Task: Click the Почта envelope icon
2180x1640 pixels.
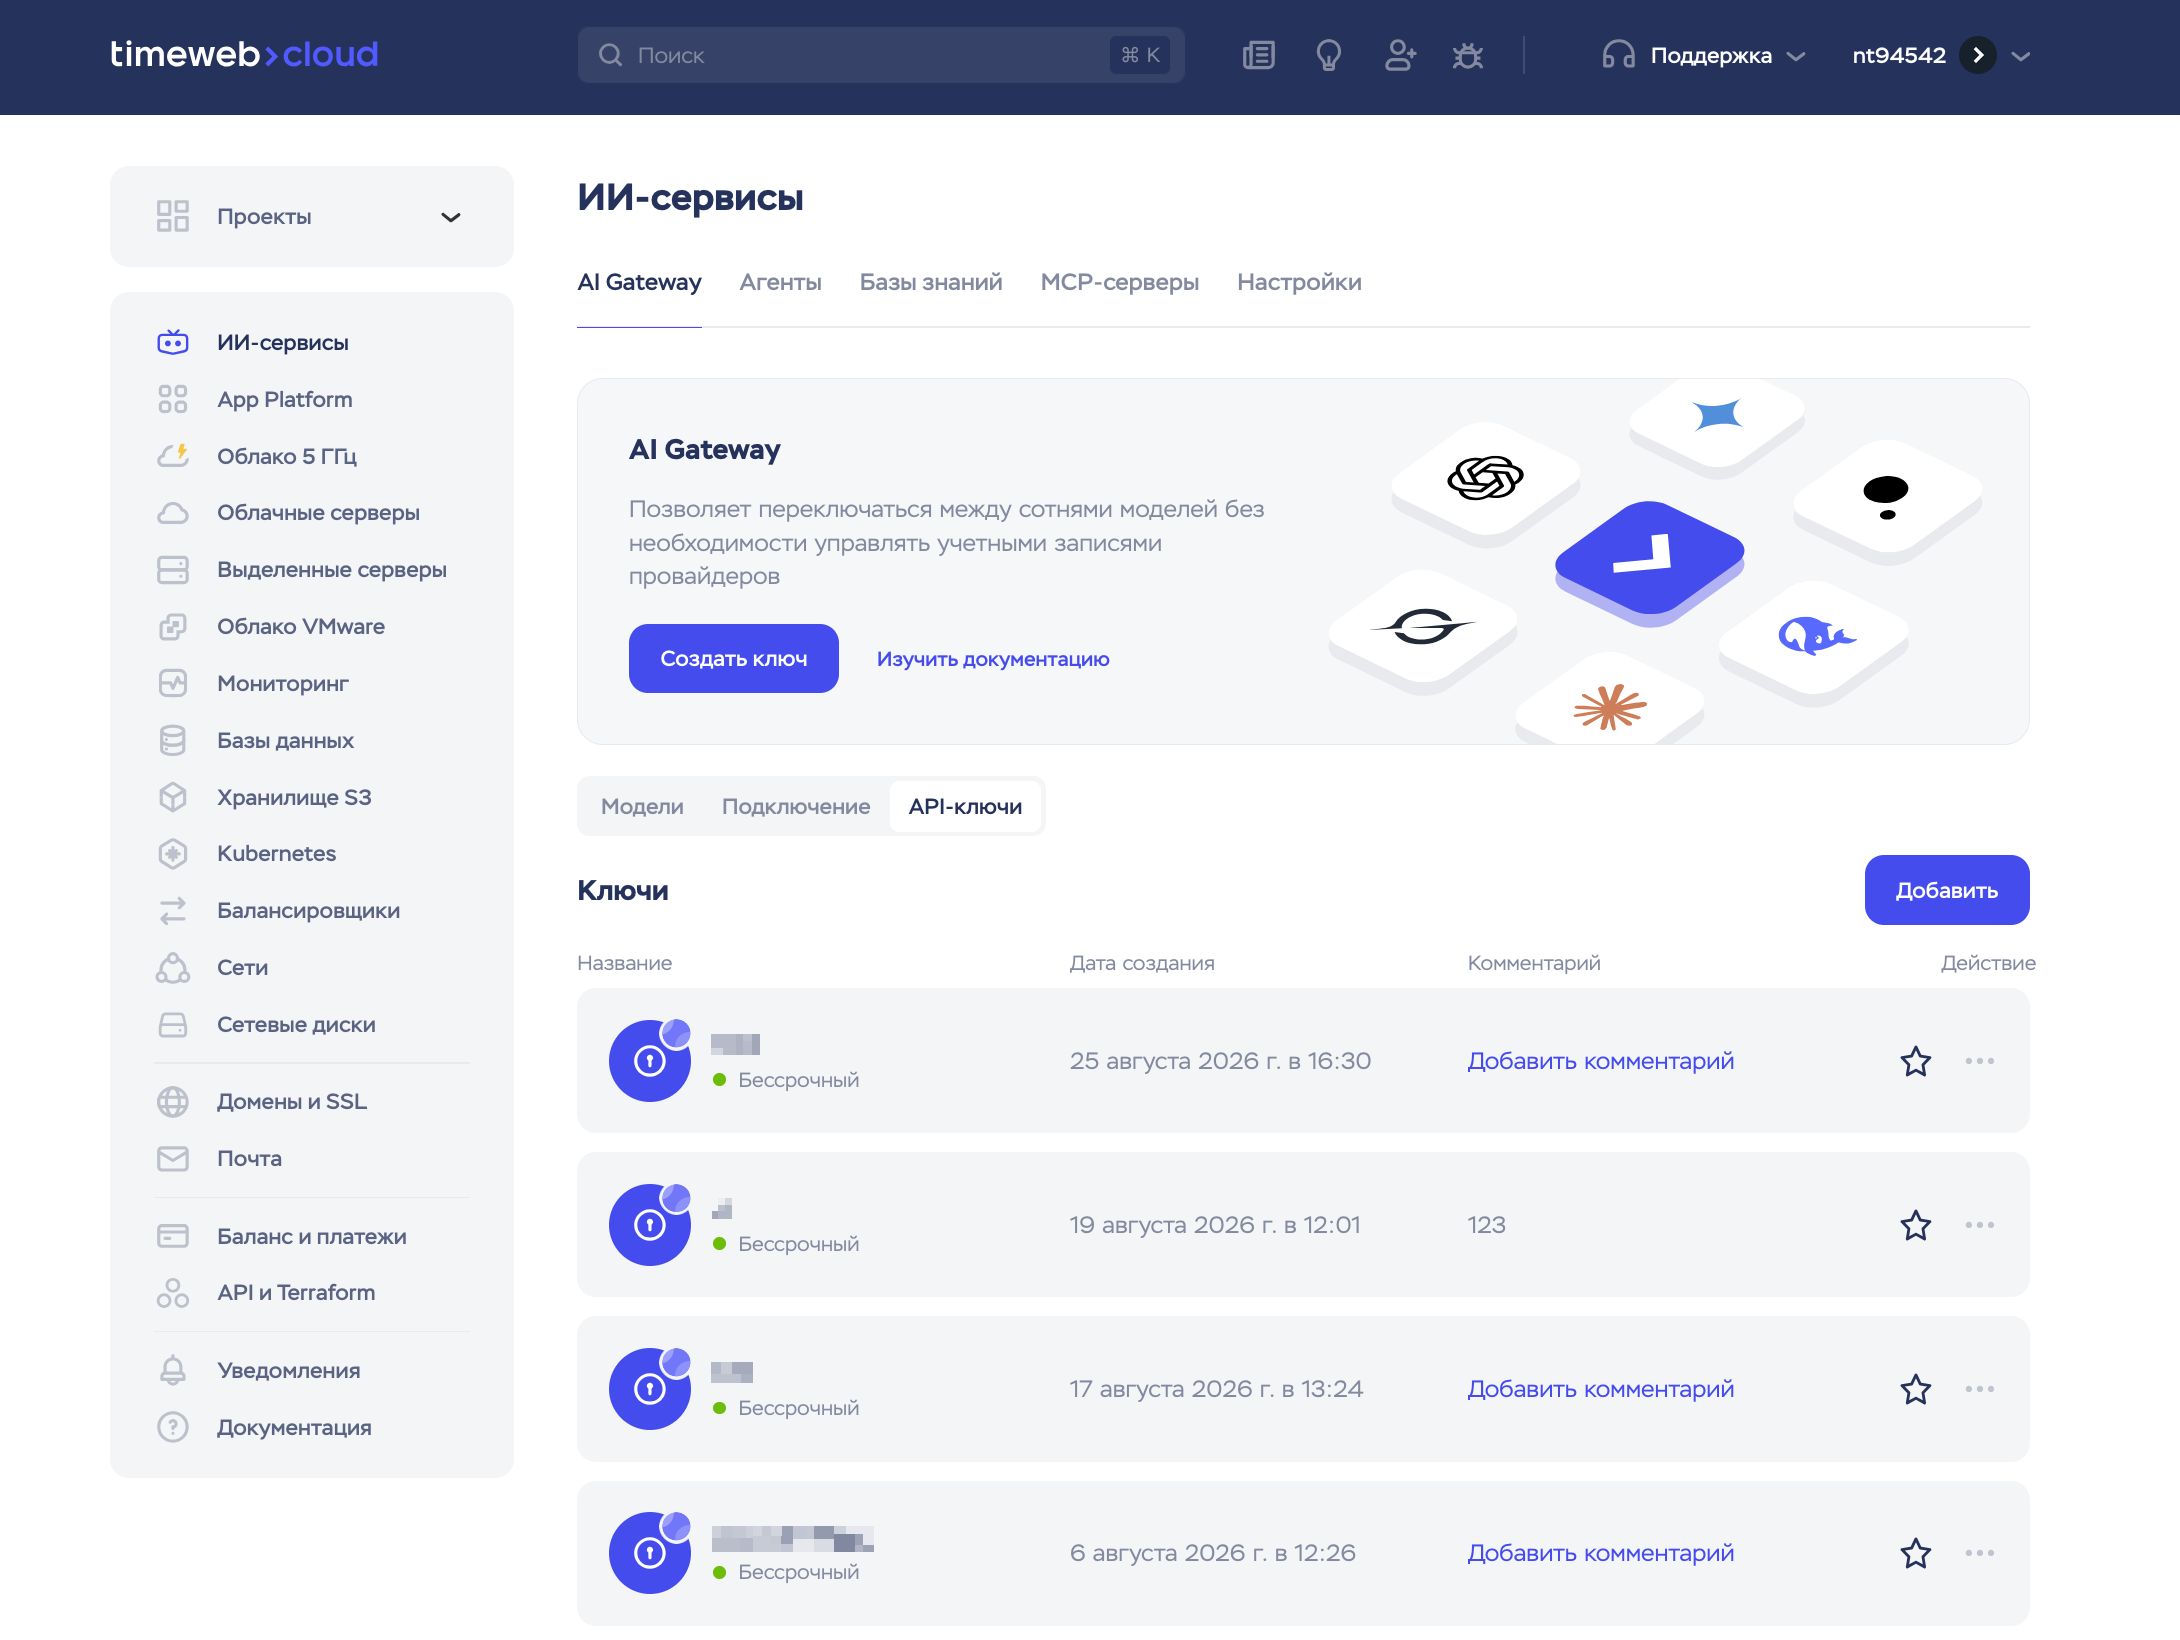Action: pyautogui.click(x=173, y=1158)
